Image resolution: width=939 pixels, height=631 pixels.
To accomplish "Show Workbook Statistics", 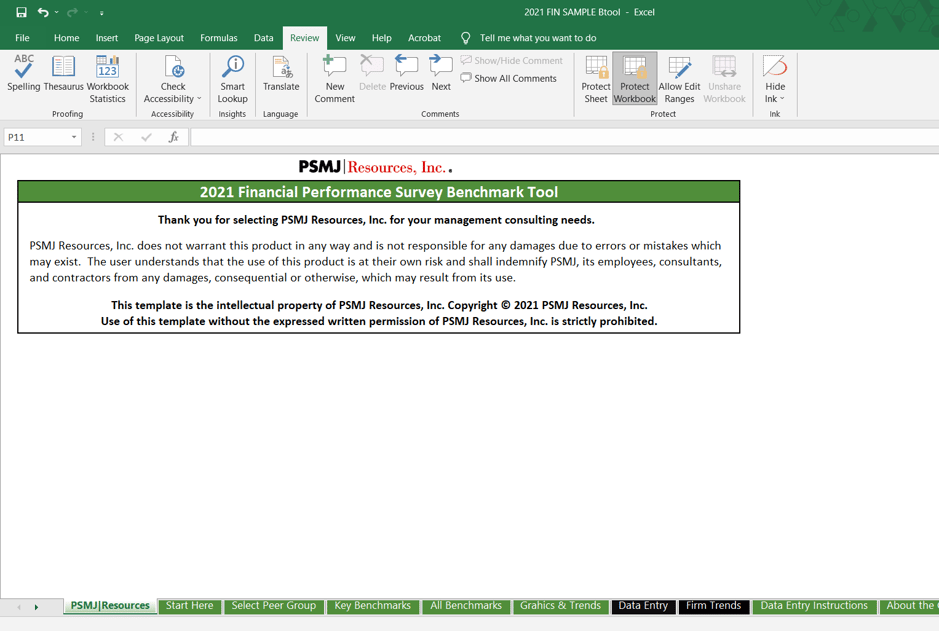I will [108, 79].
